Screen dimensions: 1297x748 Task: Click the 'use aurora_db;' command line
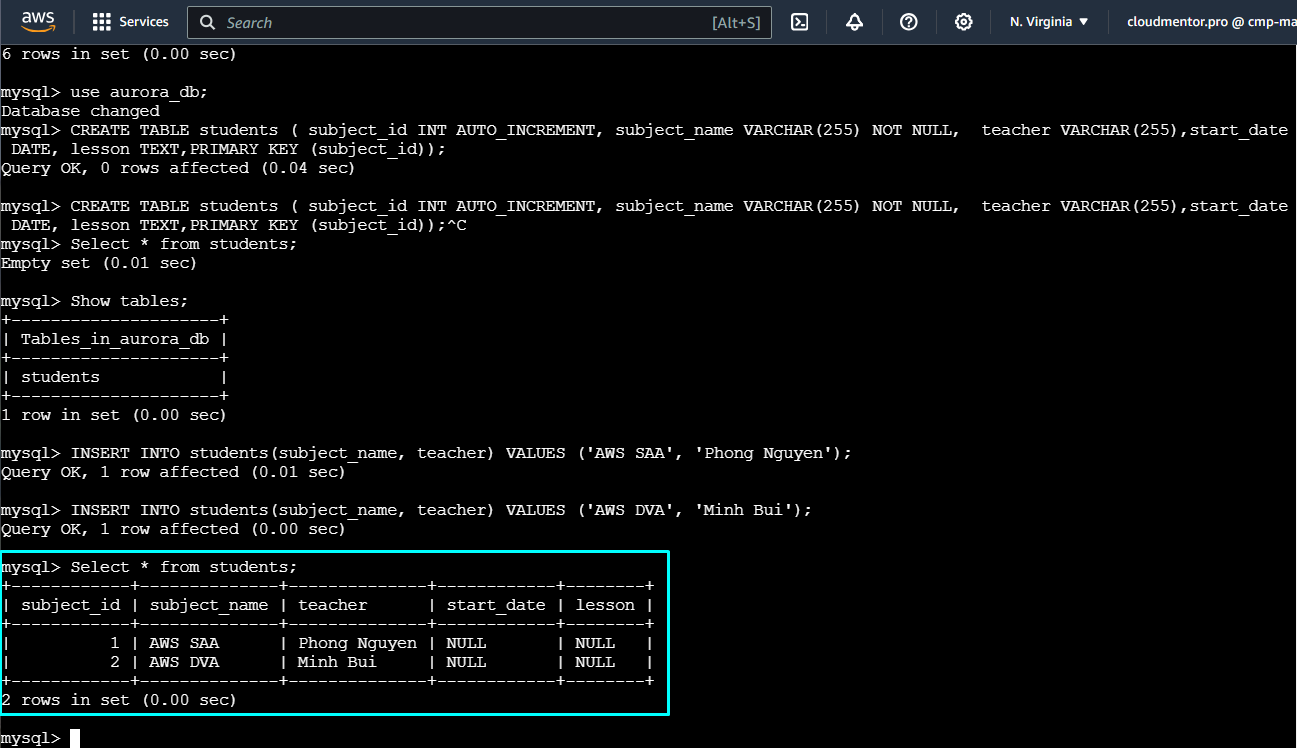point(138,92)
